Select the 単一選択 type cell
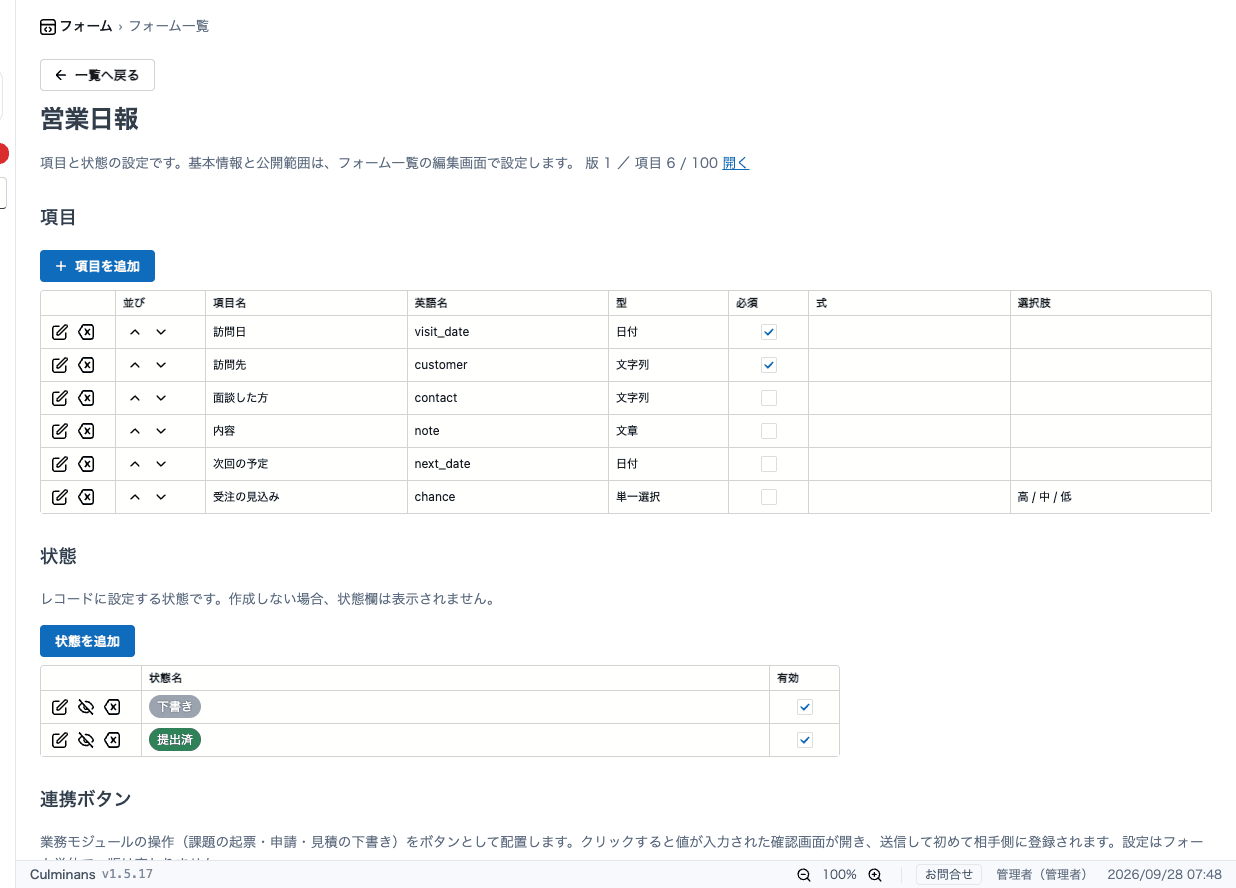 (x=669, y=497)
